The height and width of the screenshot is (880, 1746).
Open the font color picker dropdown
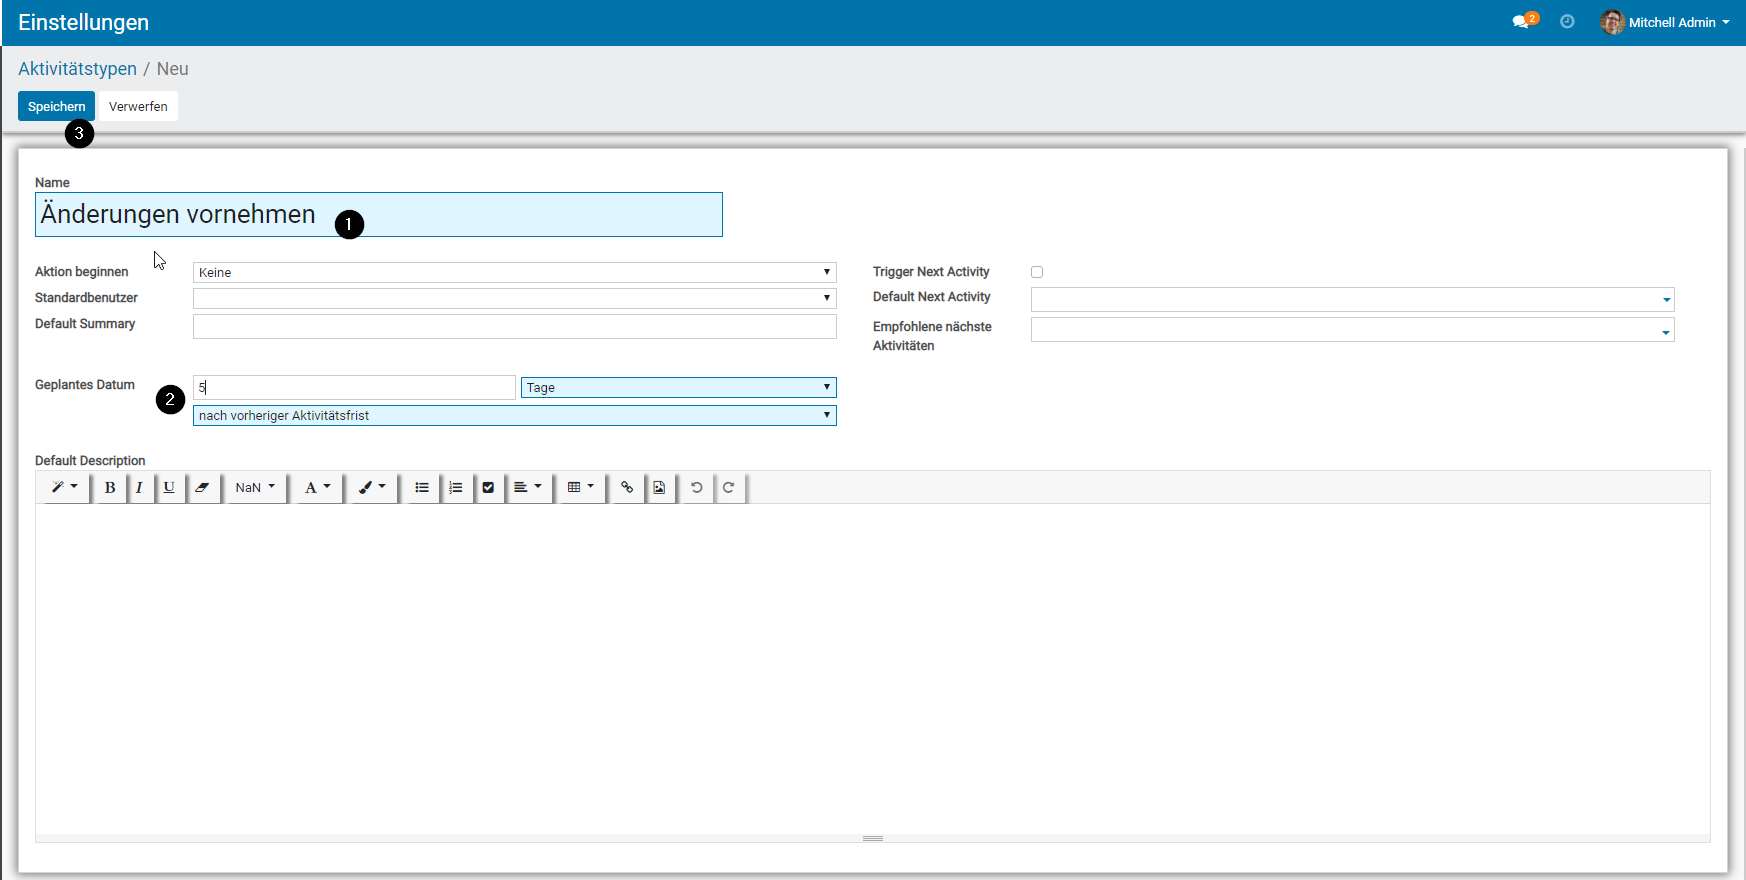pyautogui.click(x=317, y=488)
